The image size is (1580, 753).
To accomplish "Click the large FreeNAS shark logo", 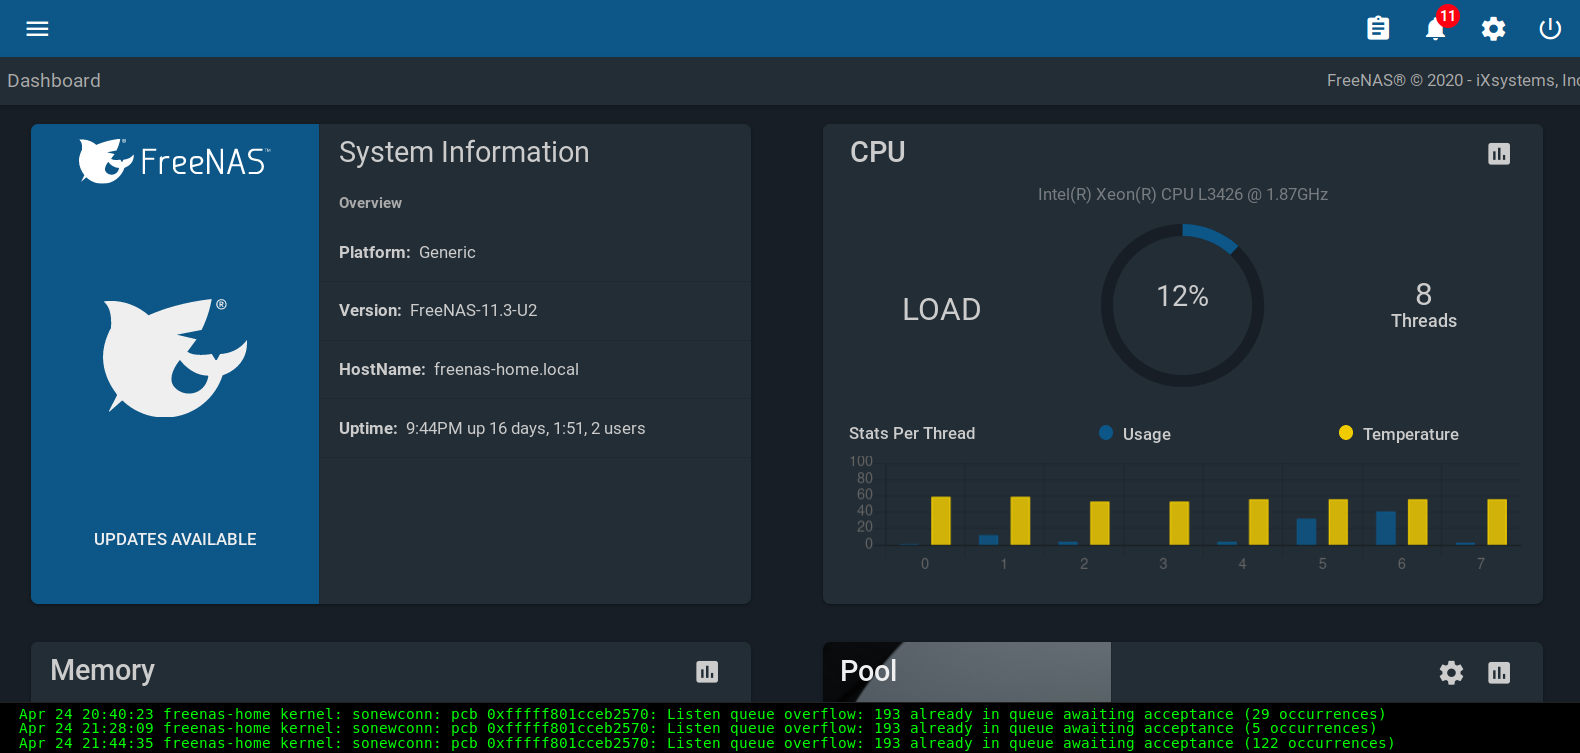I will (x=175, y=357).
